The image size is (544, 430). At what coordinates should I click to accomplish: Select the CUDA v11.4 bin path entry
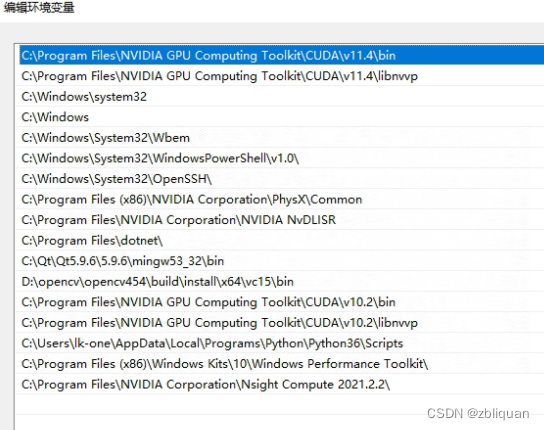(x=282, y=56)
